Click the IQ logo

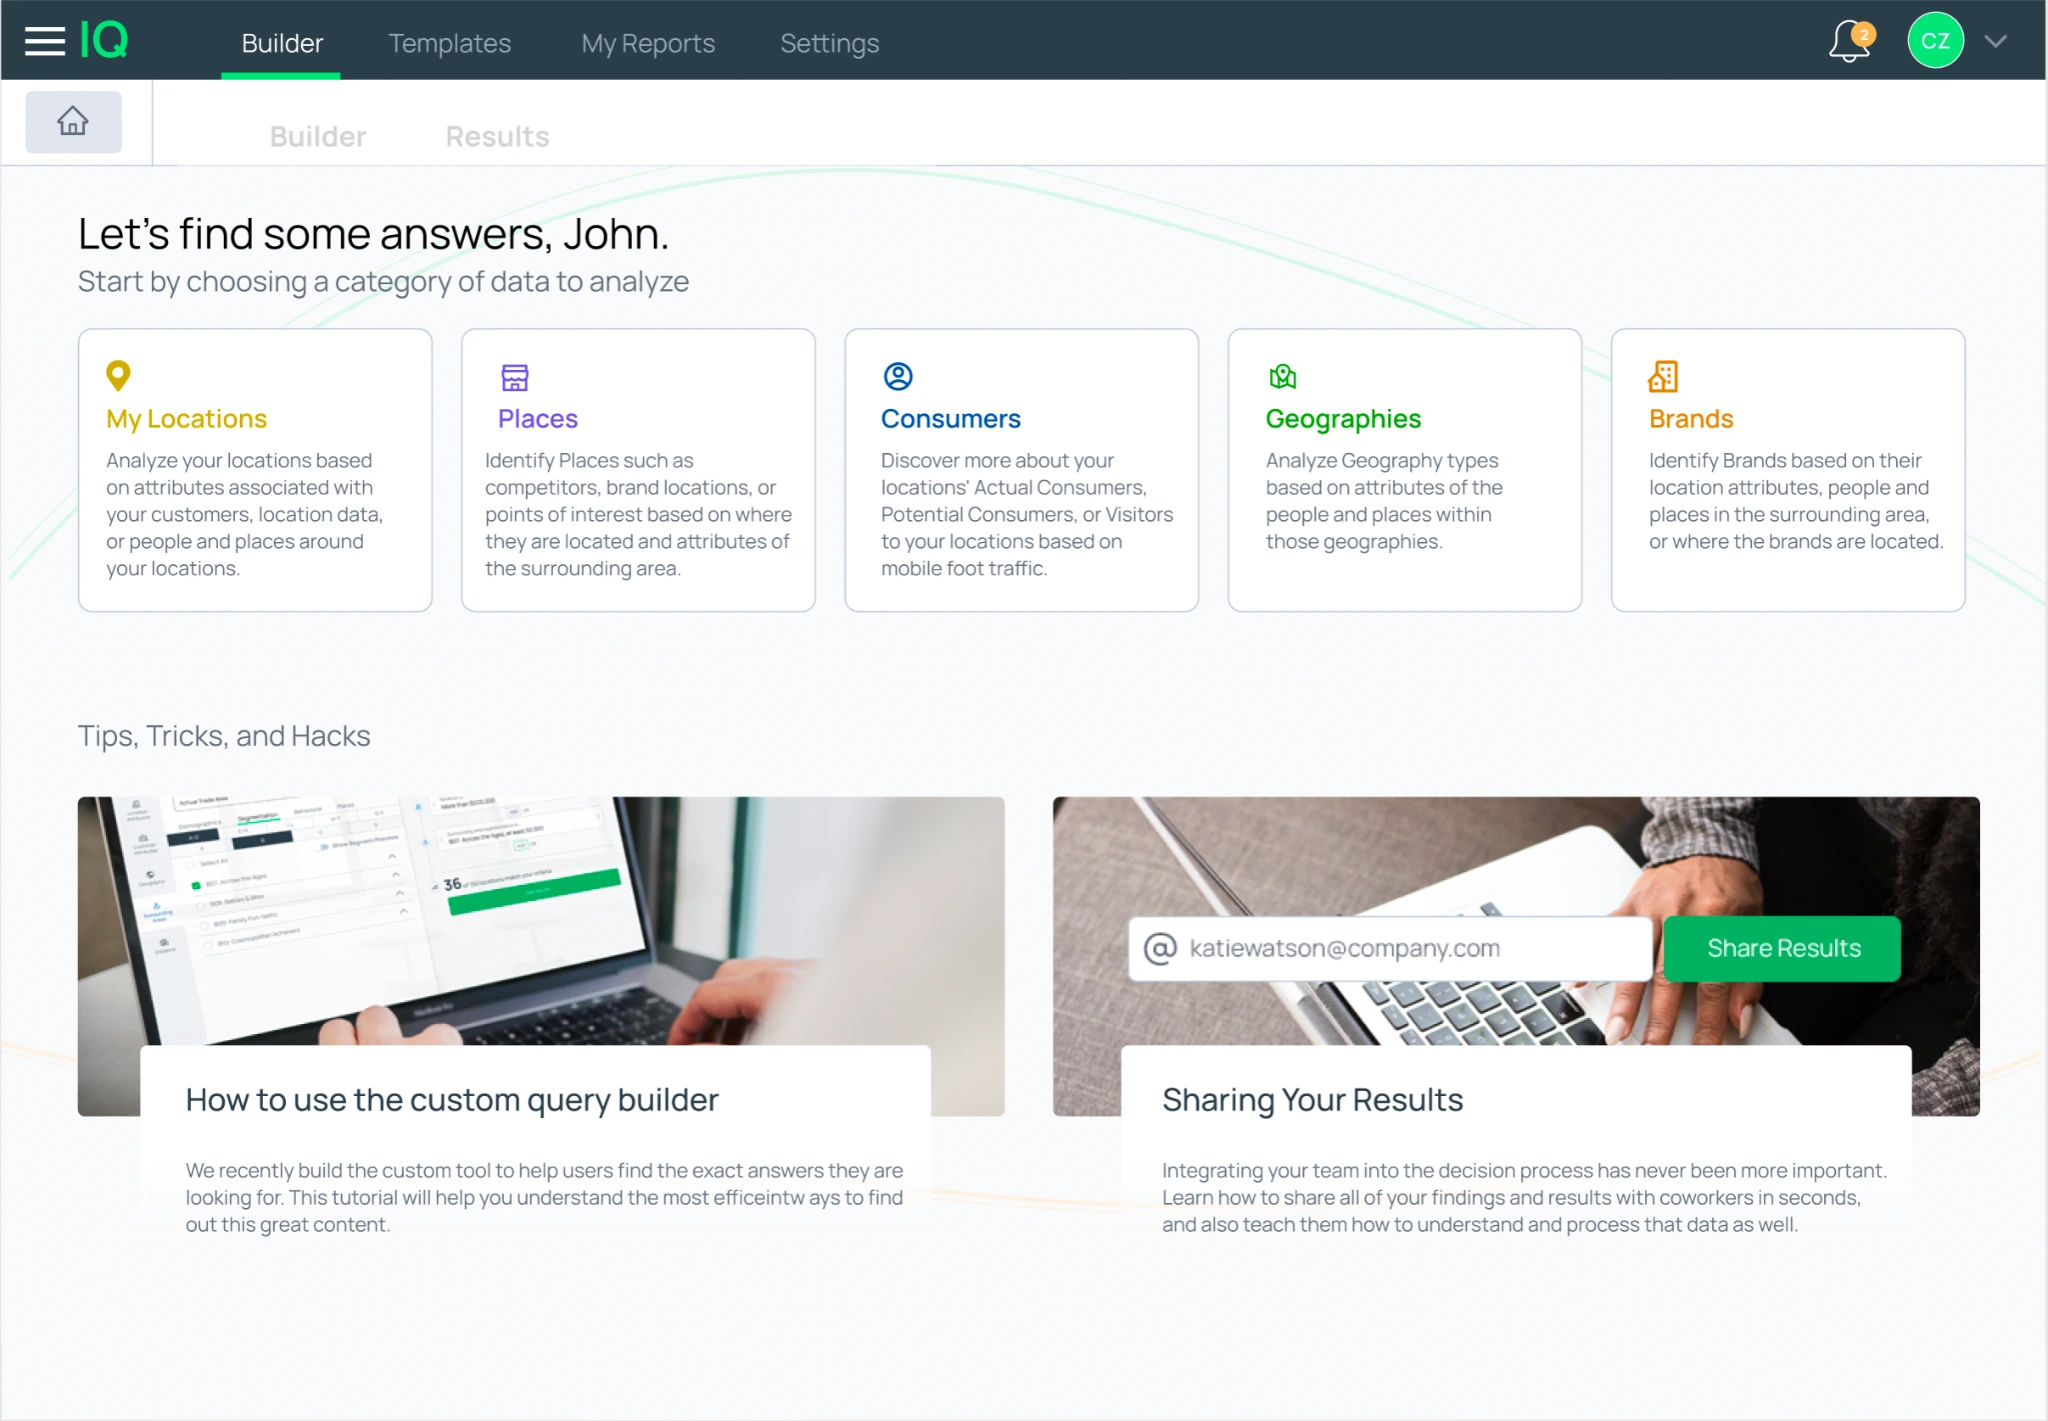pyautogui.click(x=104, y=40)
